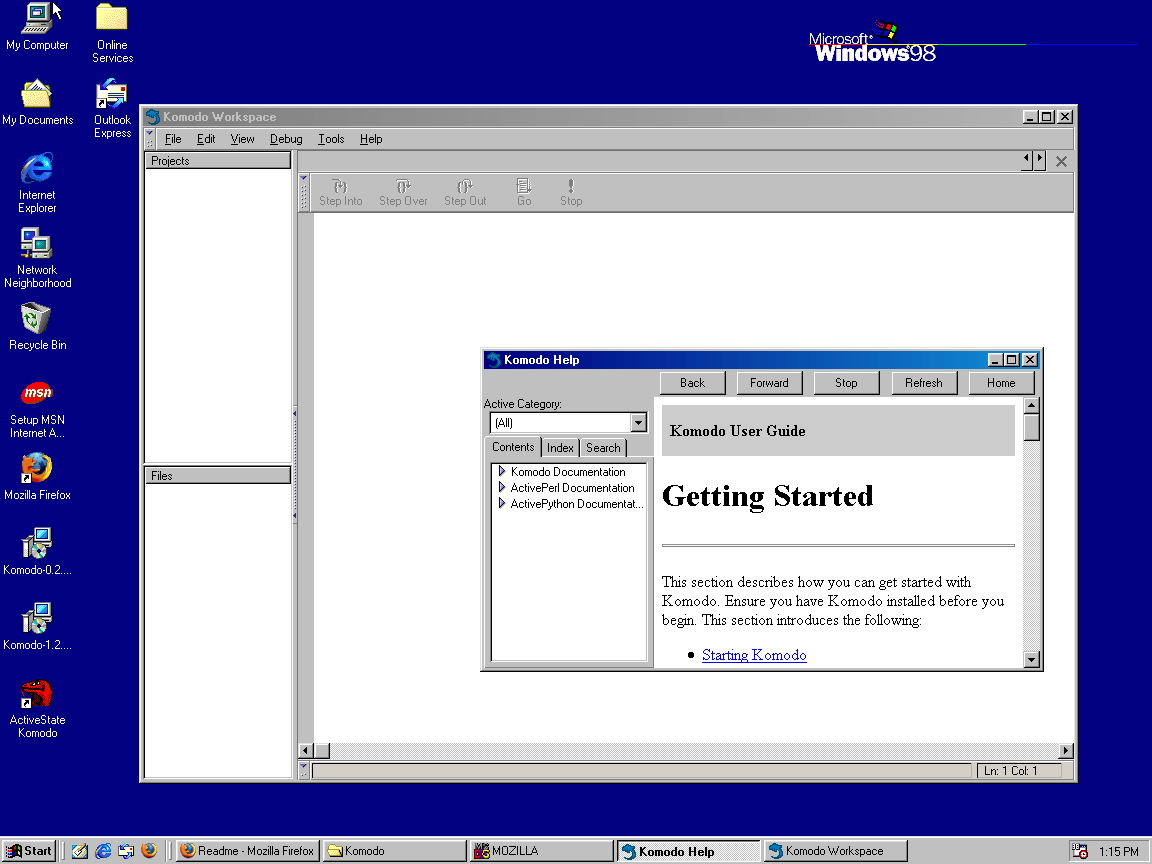
Task: Expand the Komodo Documentation tree node
Action: (x=502, y=471)
